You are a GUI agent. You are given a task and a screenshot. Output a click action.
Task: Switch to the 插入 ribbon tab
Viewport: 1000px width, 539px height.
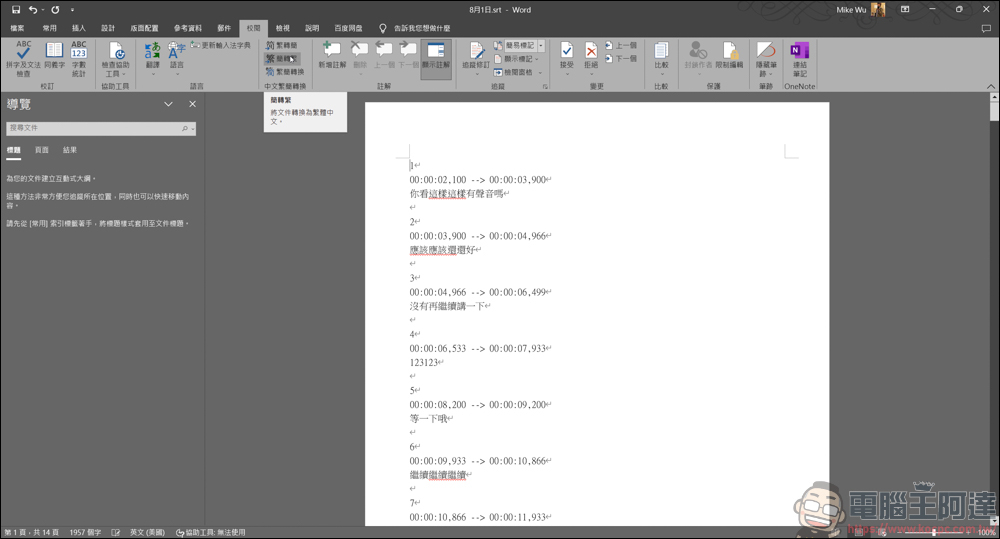tap(78, 28)
